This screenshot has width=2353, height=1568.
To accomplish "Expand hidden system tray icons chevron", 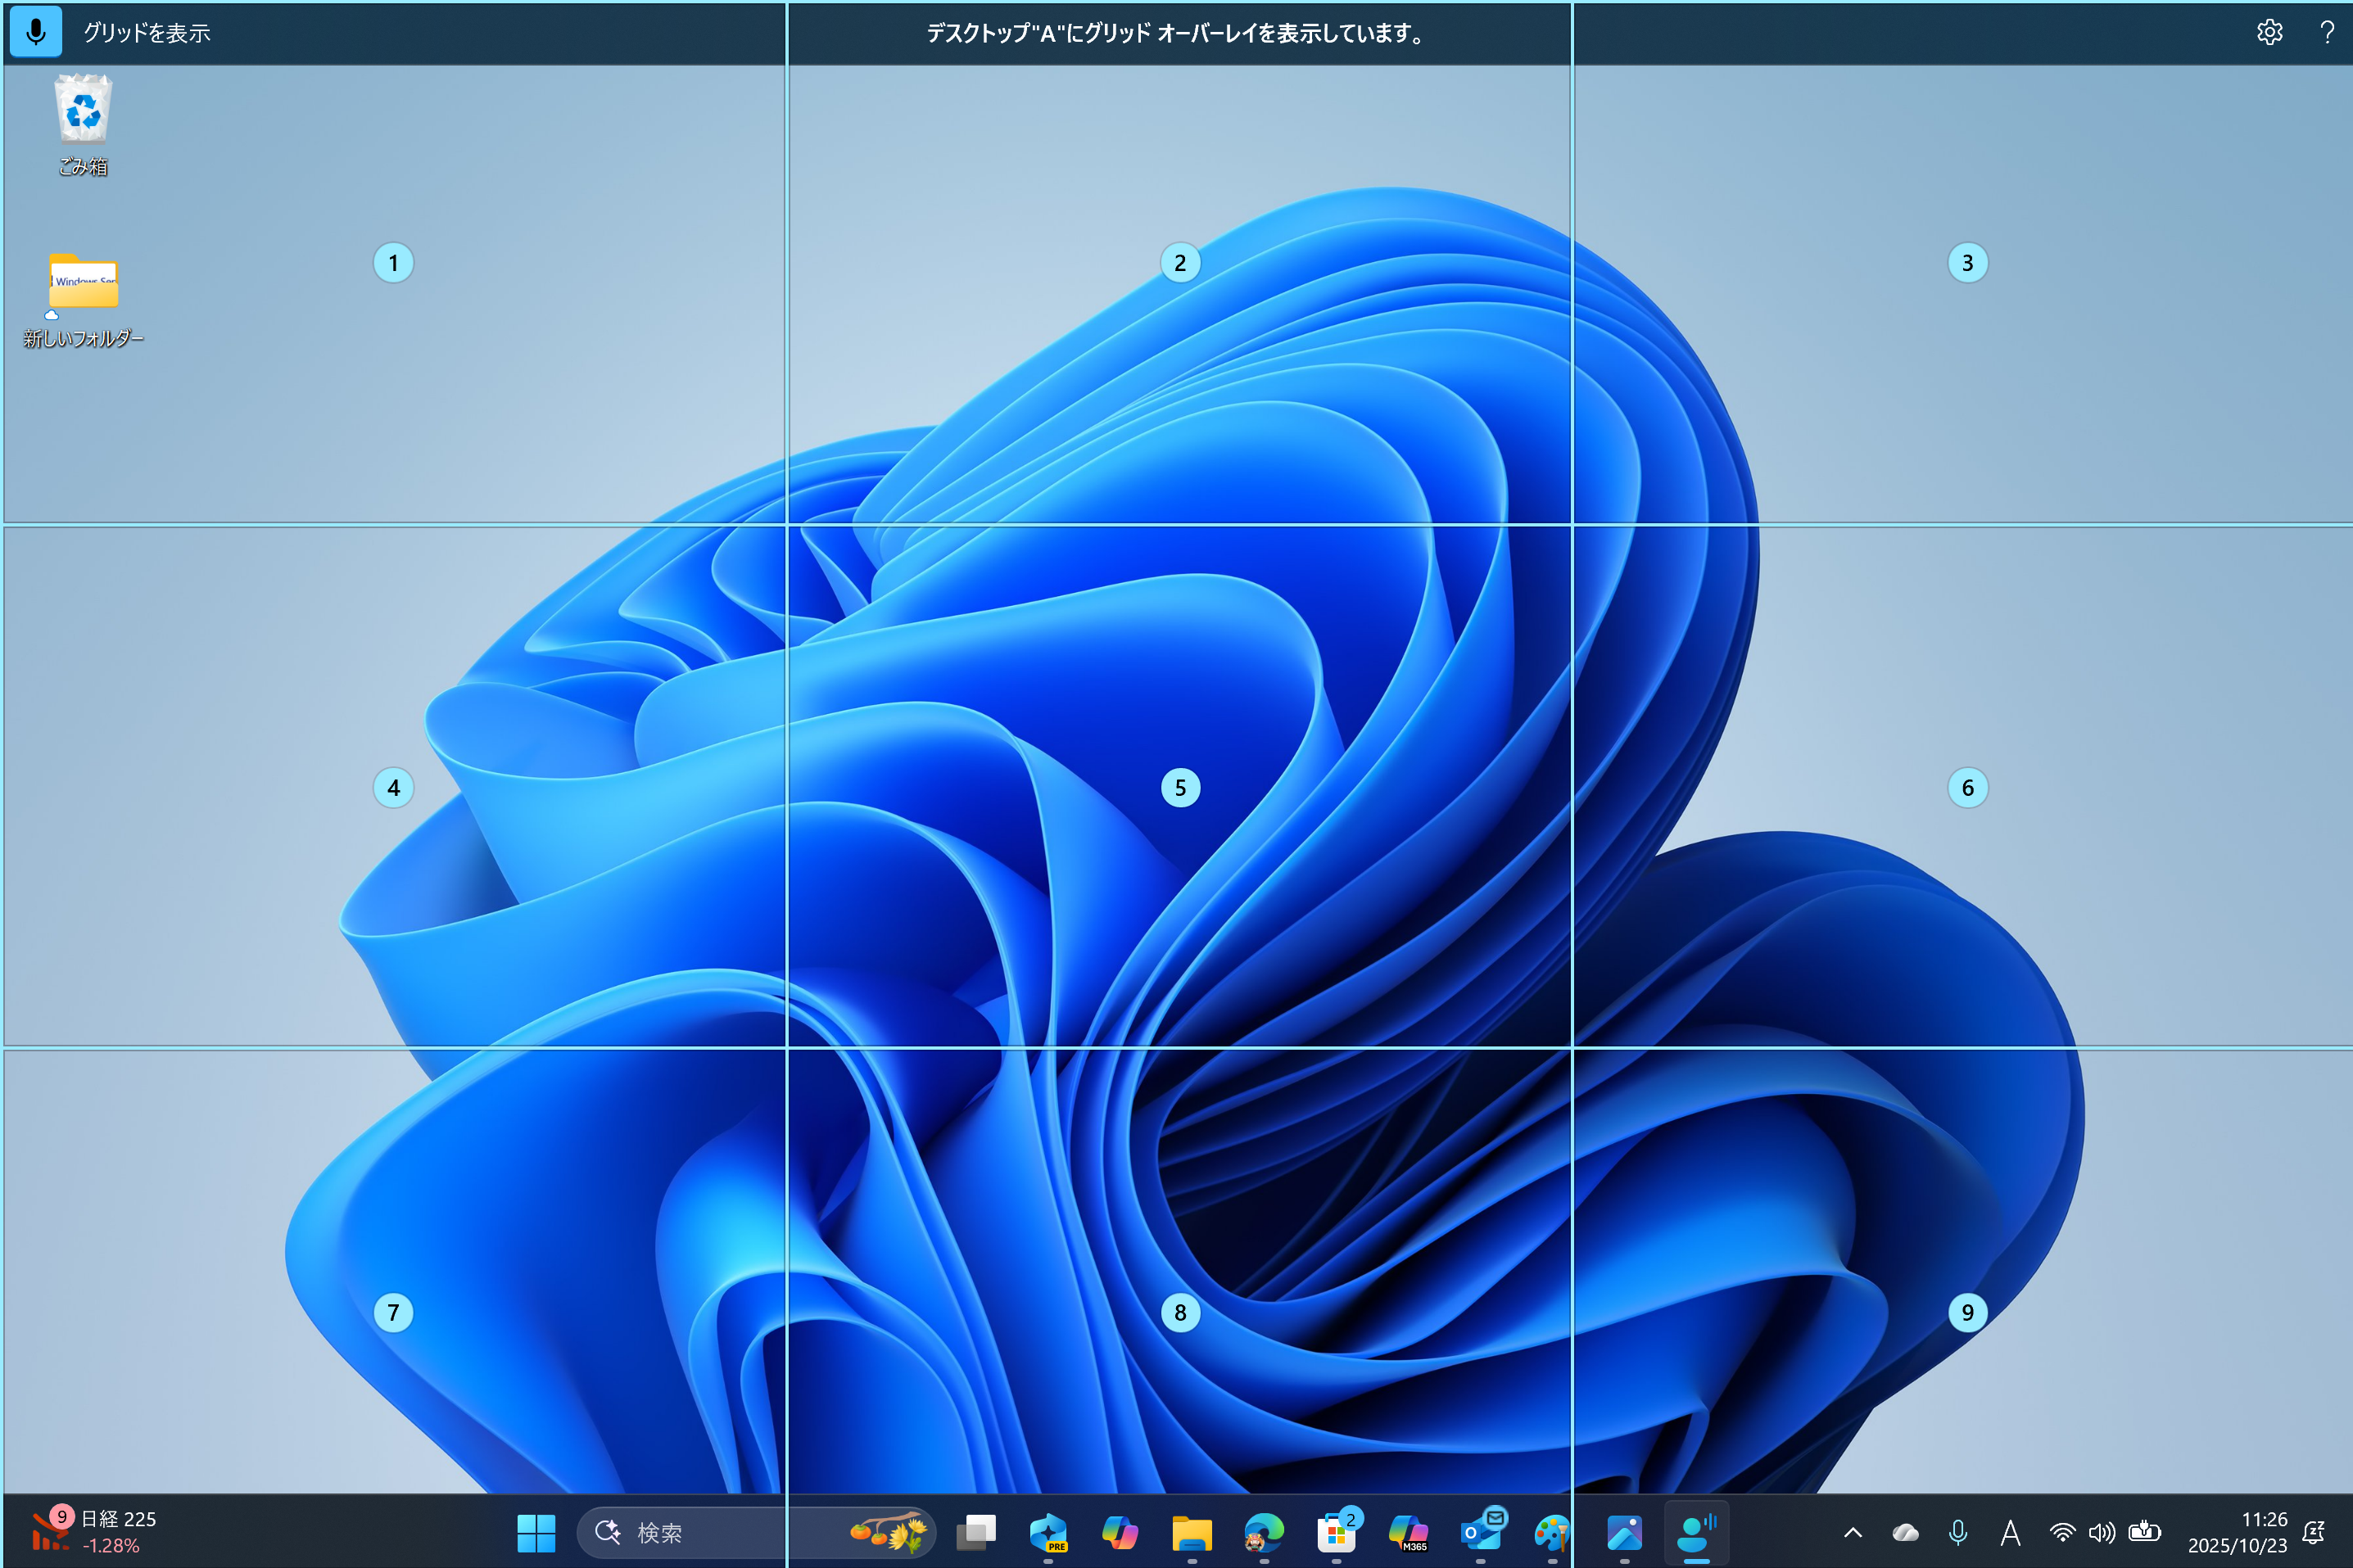I will point(1852,1532).
